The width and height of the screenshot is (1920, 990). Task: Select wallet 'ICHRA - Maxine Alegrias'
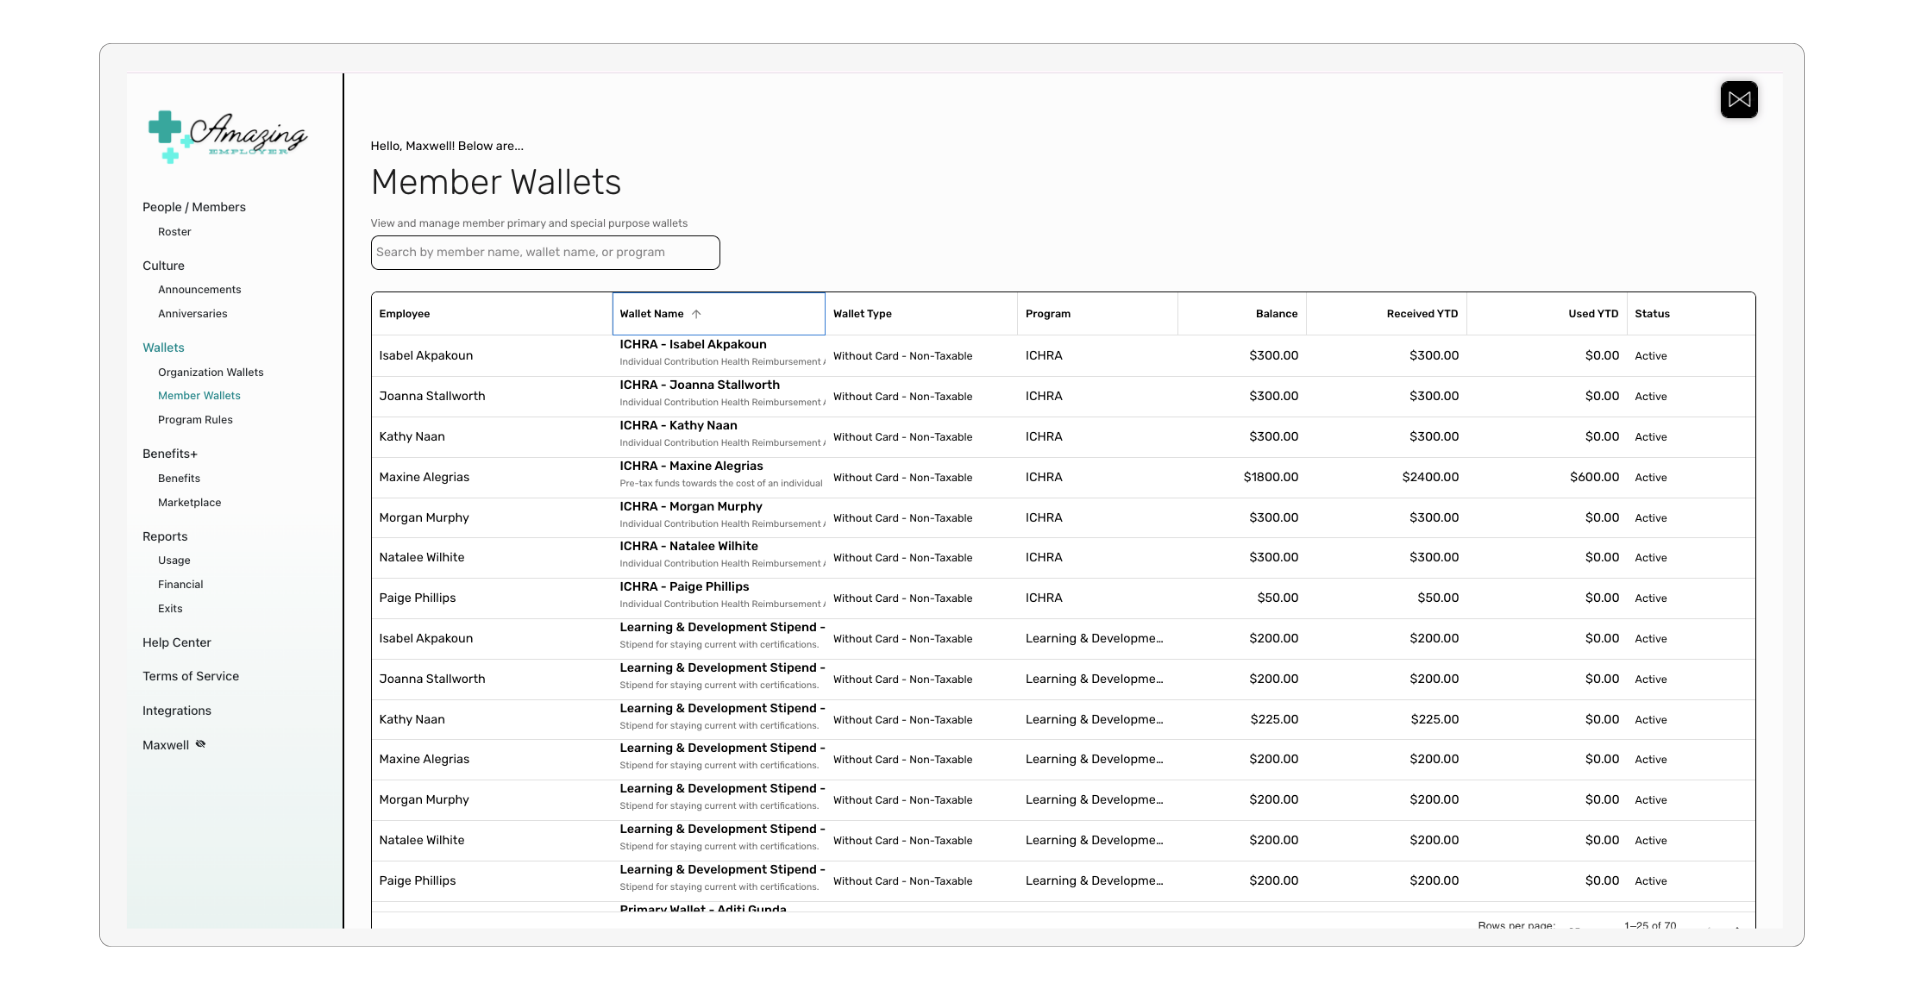691,466
